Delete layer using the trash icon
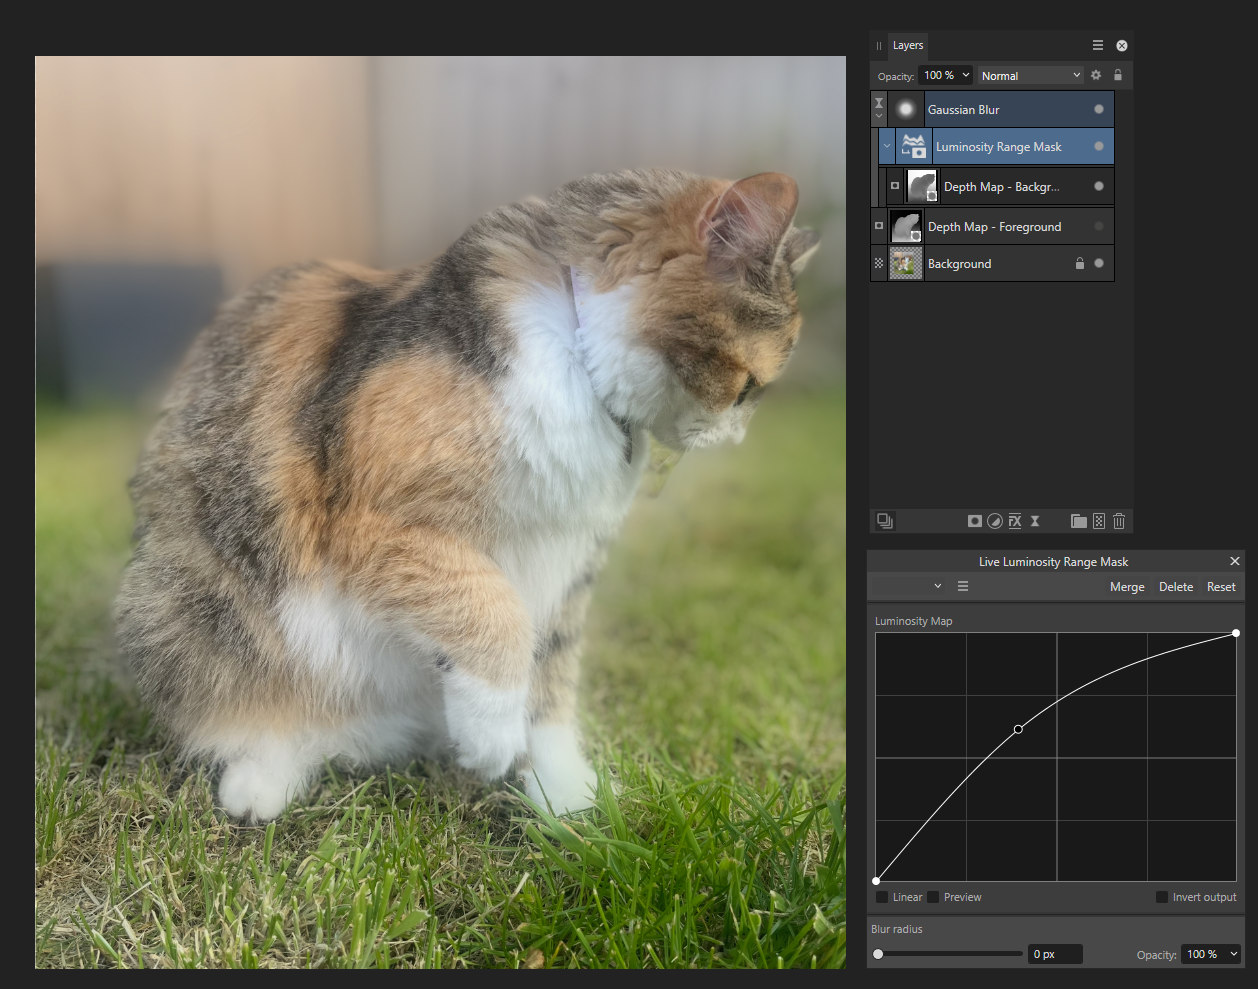The width and height of the screenshot is (1258, 989). coord(1119,520)
